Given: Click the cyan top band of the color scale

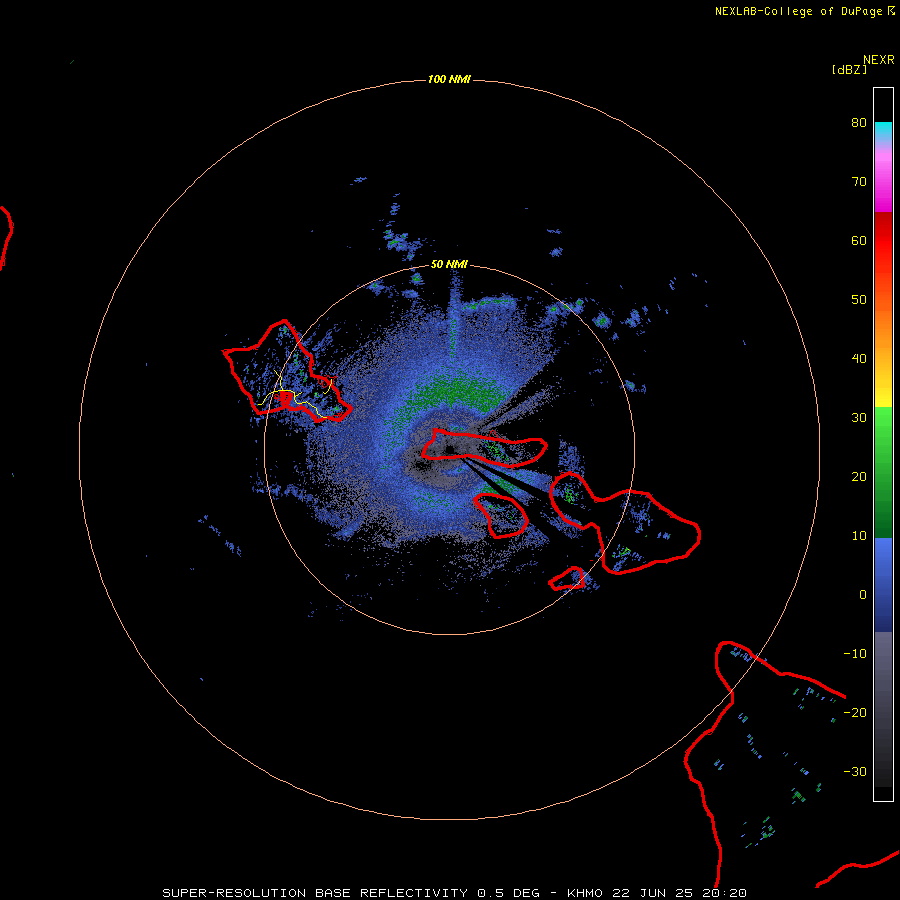Looking at the screenshot, I should click(x=883, y=127).
